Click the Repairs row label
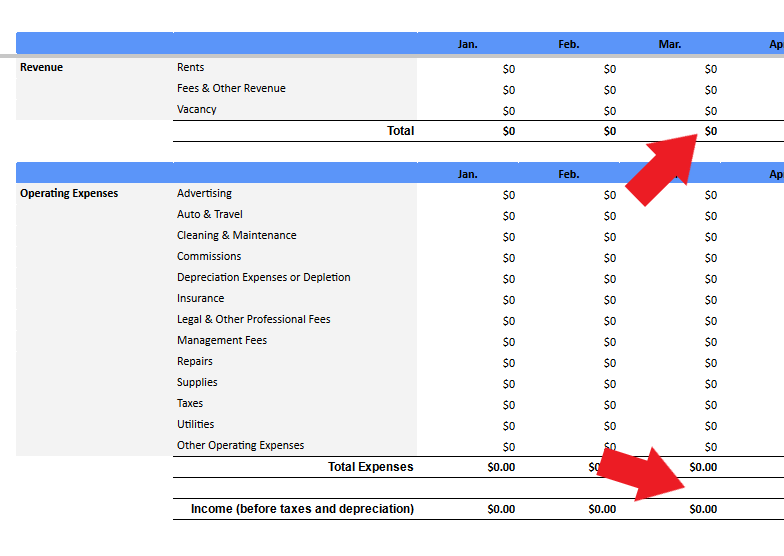 pyautogui.click(x=194, y=362)
